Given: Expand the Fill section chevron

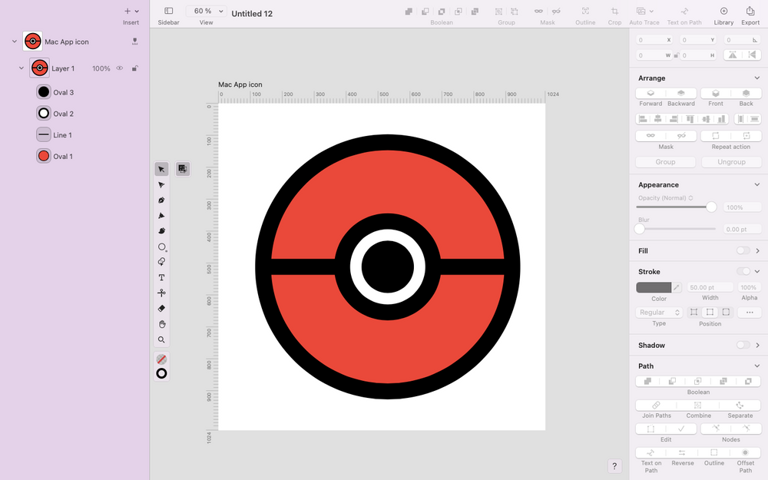Looking at the screenshot, I should point(757,251).
